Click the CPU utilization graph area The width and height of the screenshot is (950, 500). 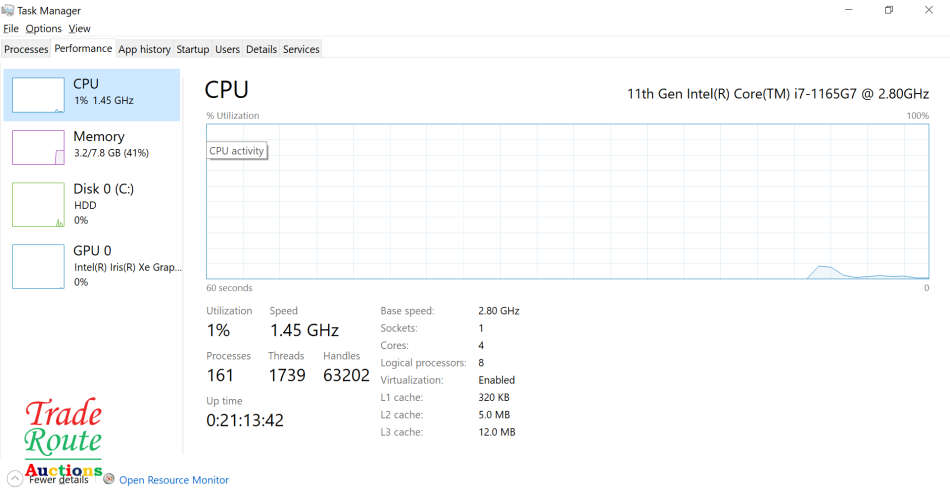coord(568,201)
